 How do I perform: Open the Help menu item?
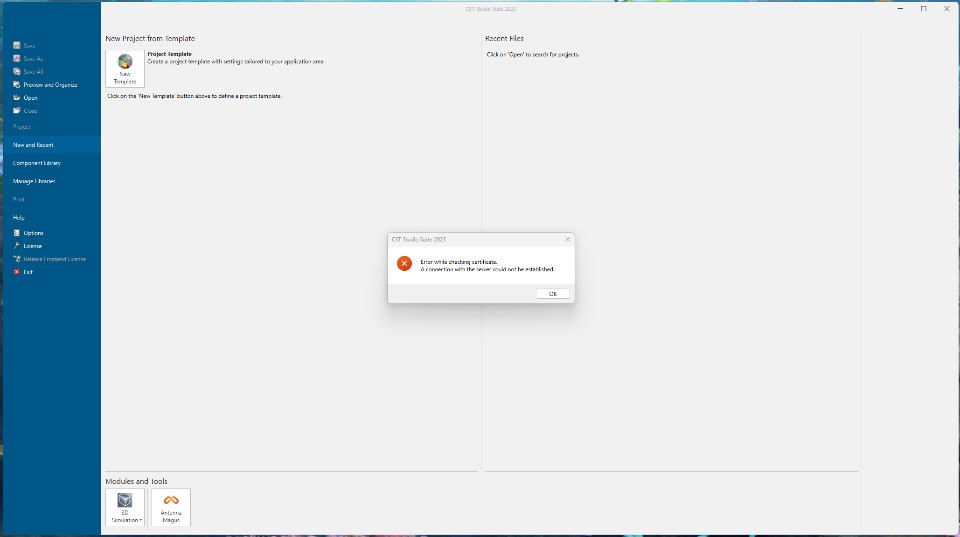(18, 217)
